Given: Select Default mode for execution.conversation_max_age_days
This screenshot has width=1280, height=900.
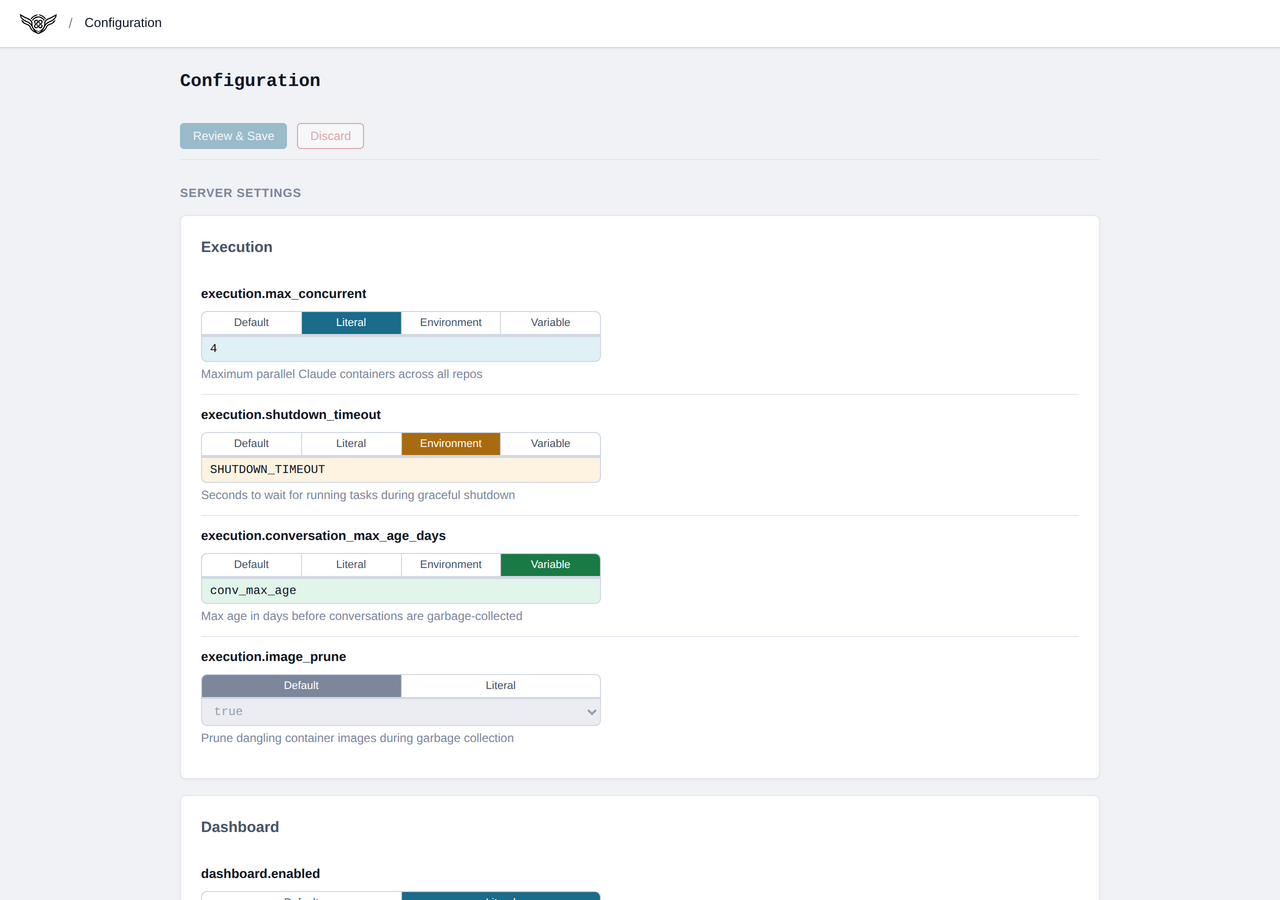Looking at the screenshot, I should 250,564.
